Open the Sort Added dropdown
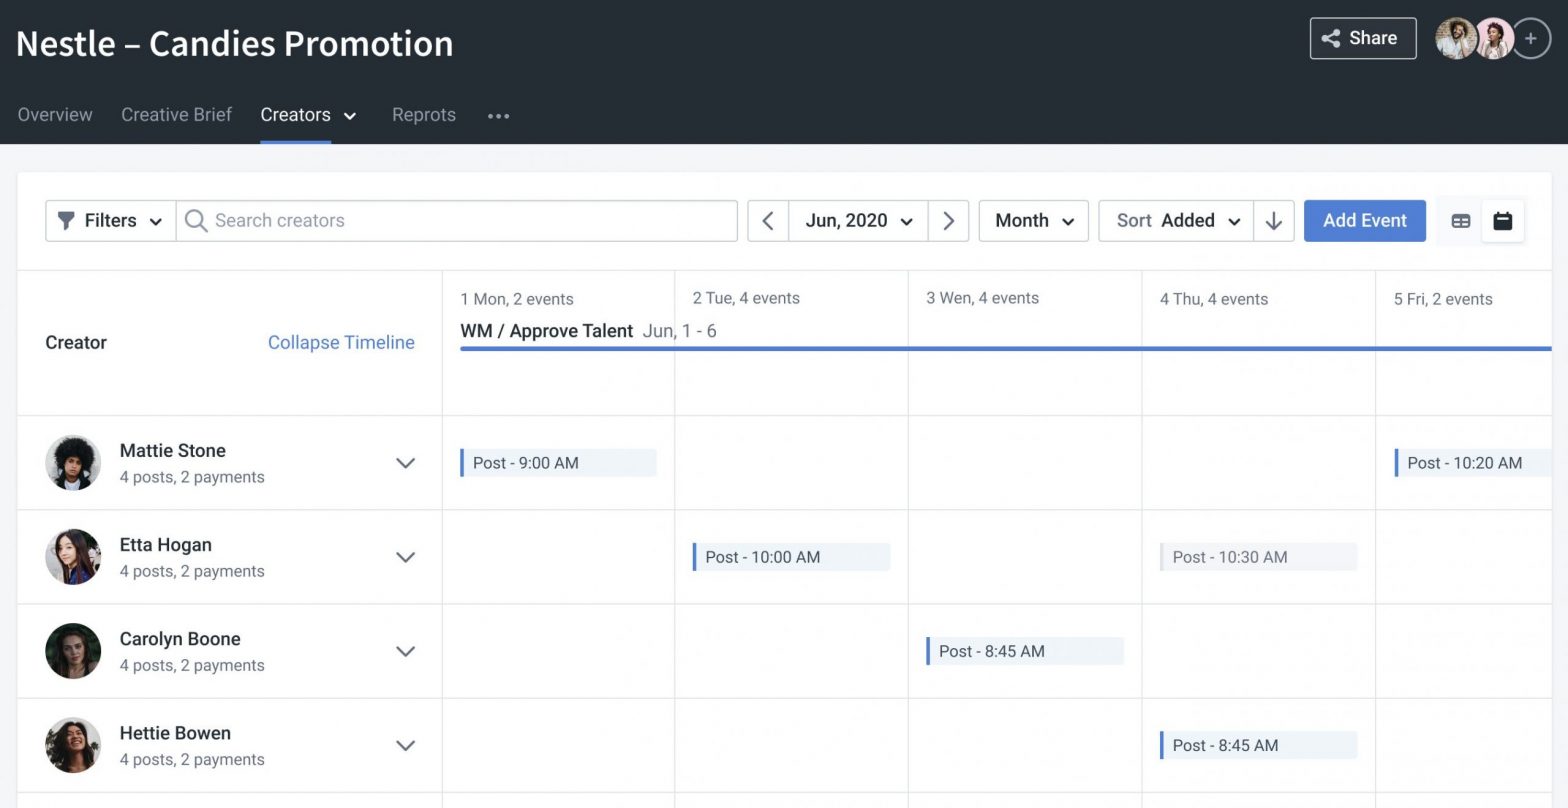 1176,221
